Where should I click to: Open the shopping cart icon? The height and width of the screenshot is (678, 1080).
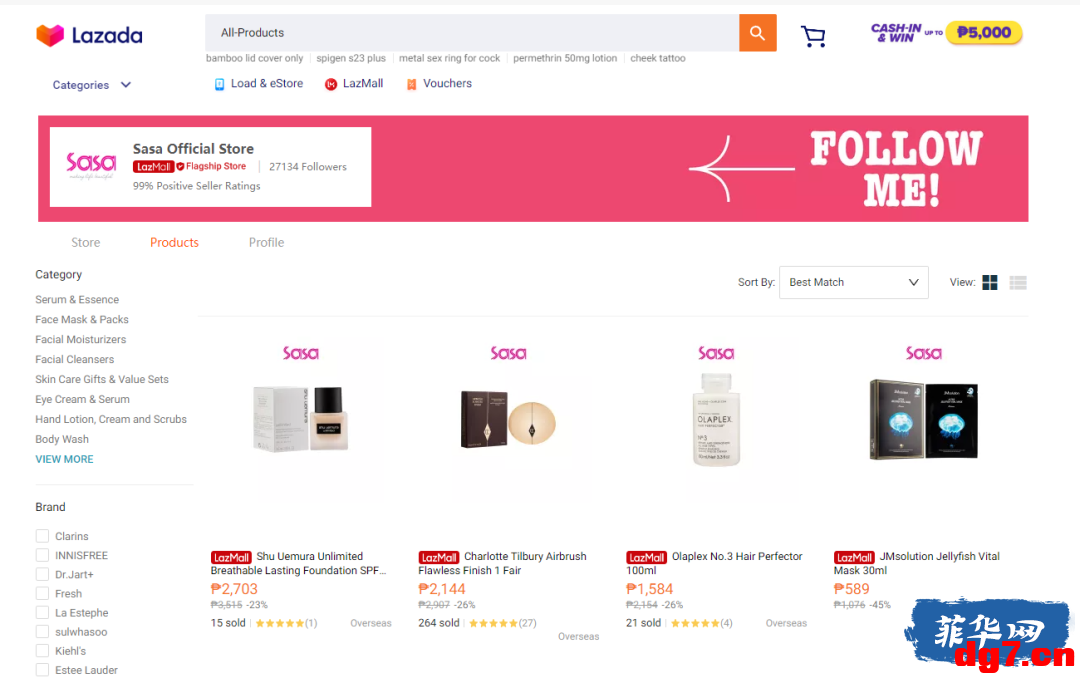[813, 36]
